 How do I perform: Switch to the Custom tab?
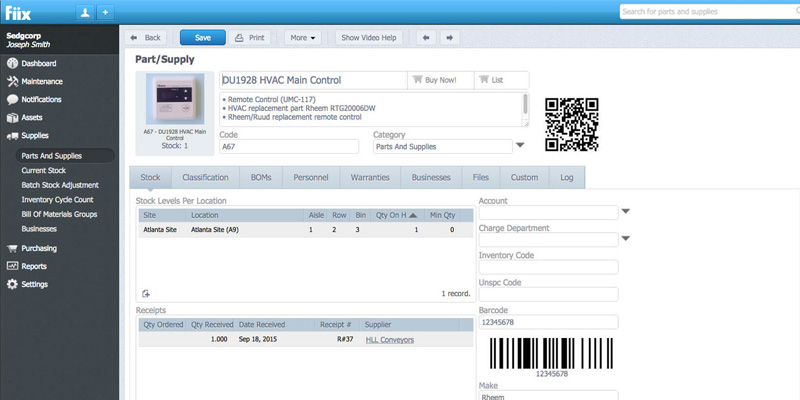pyautogui.click(x=524, y=178)
